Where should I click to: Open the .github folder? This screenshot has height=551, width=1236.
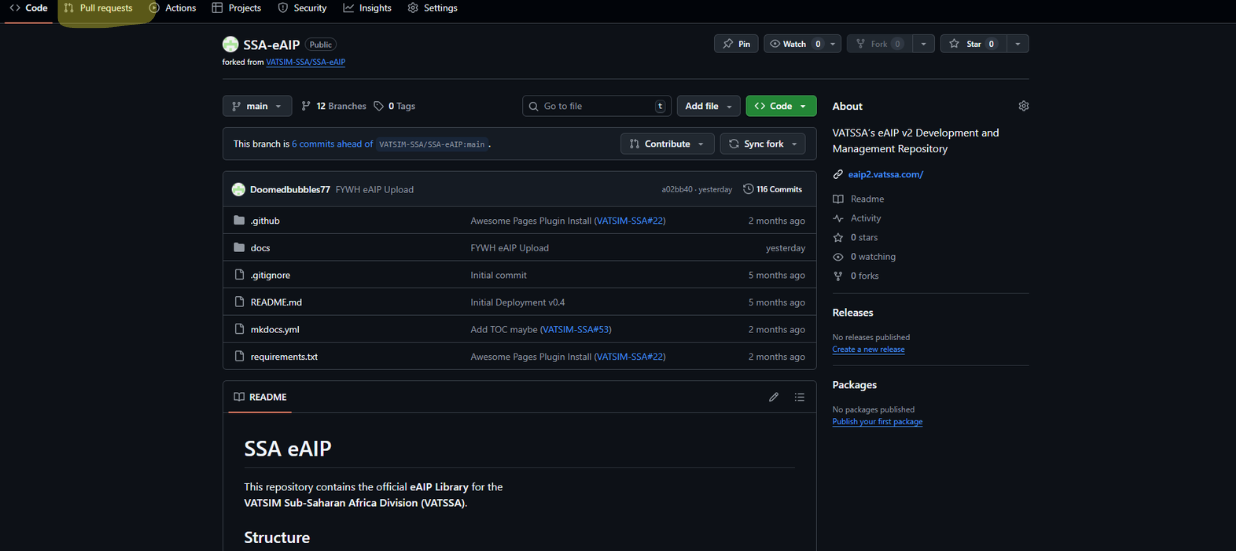[x=265, y=221]
